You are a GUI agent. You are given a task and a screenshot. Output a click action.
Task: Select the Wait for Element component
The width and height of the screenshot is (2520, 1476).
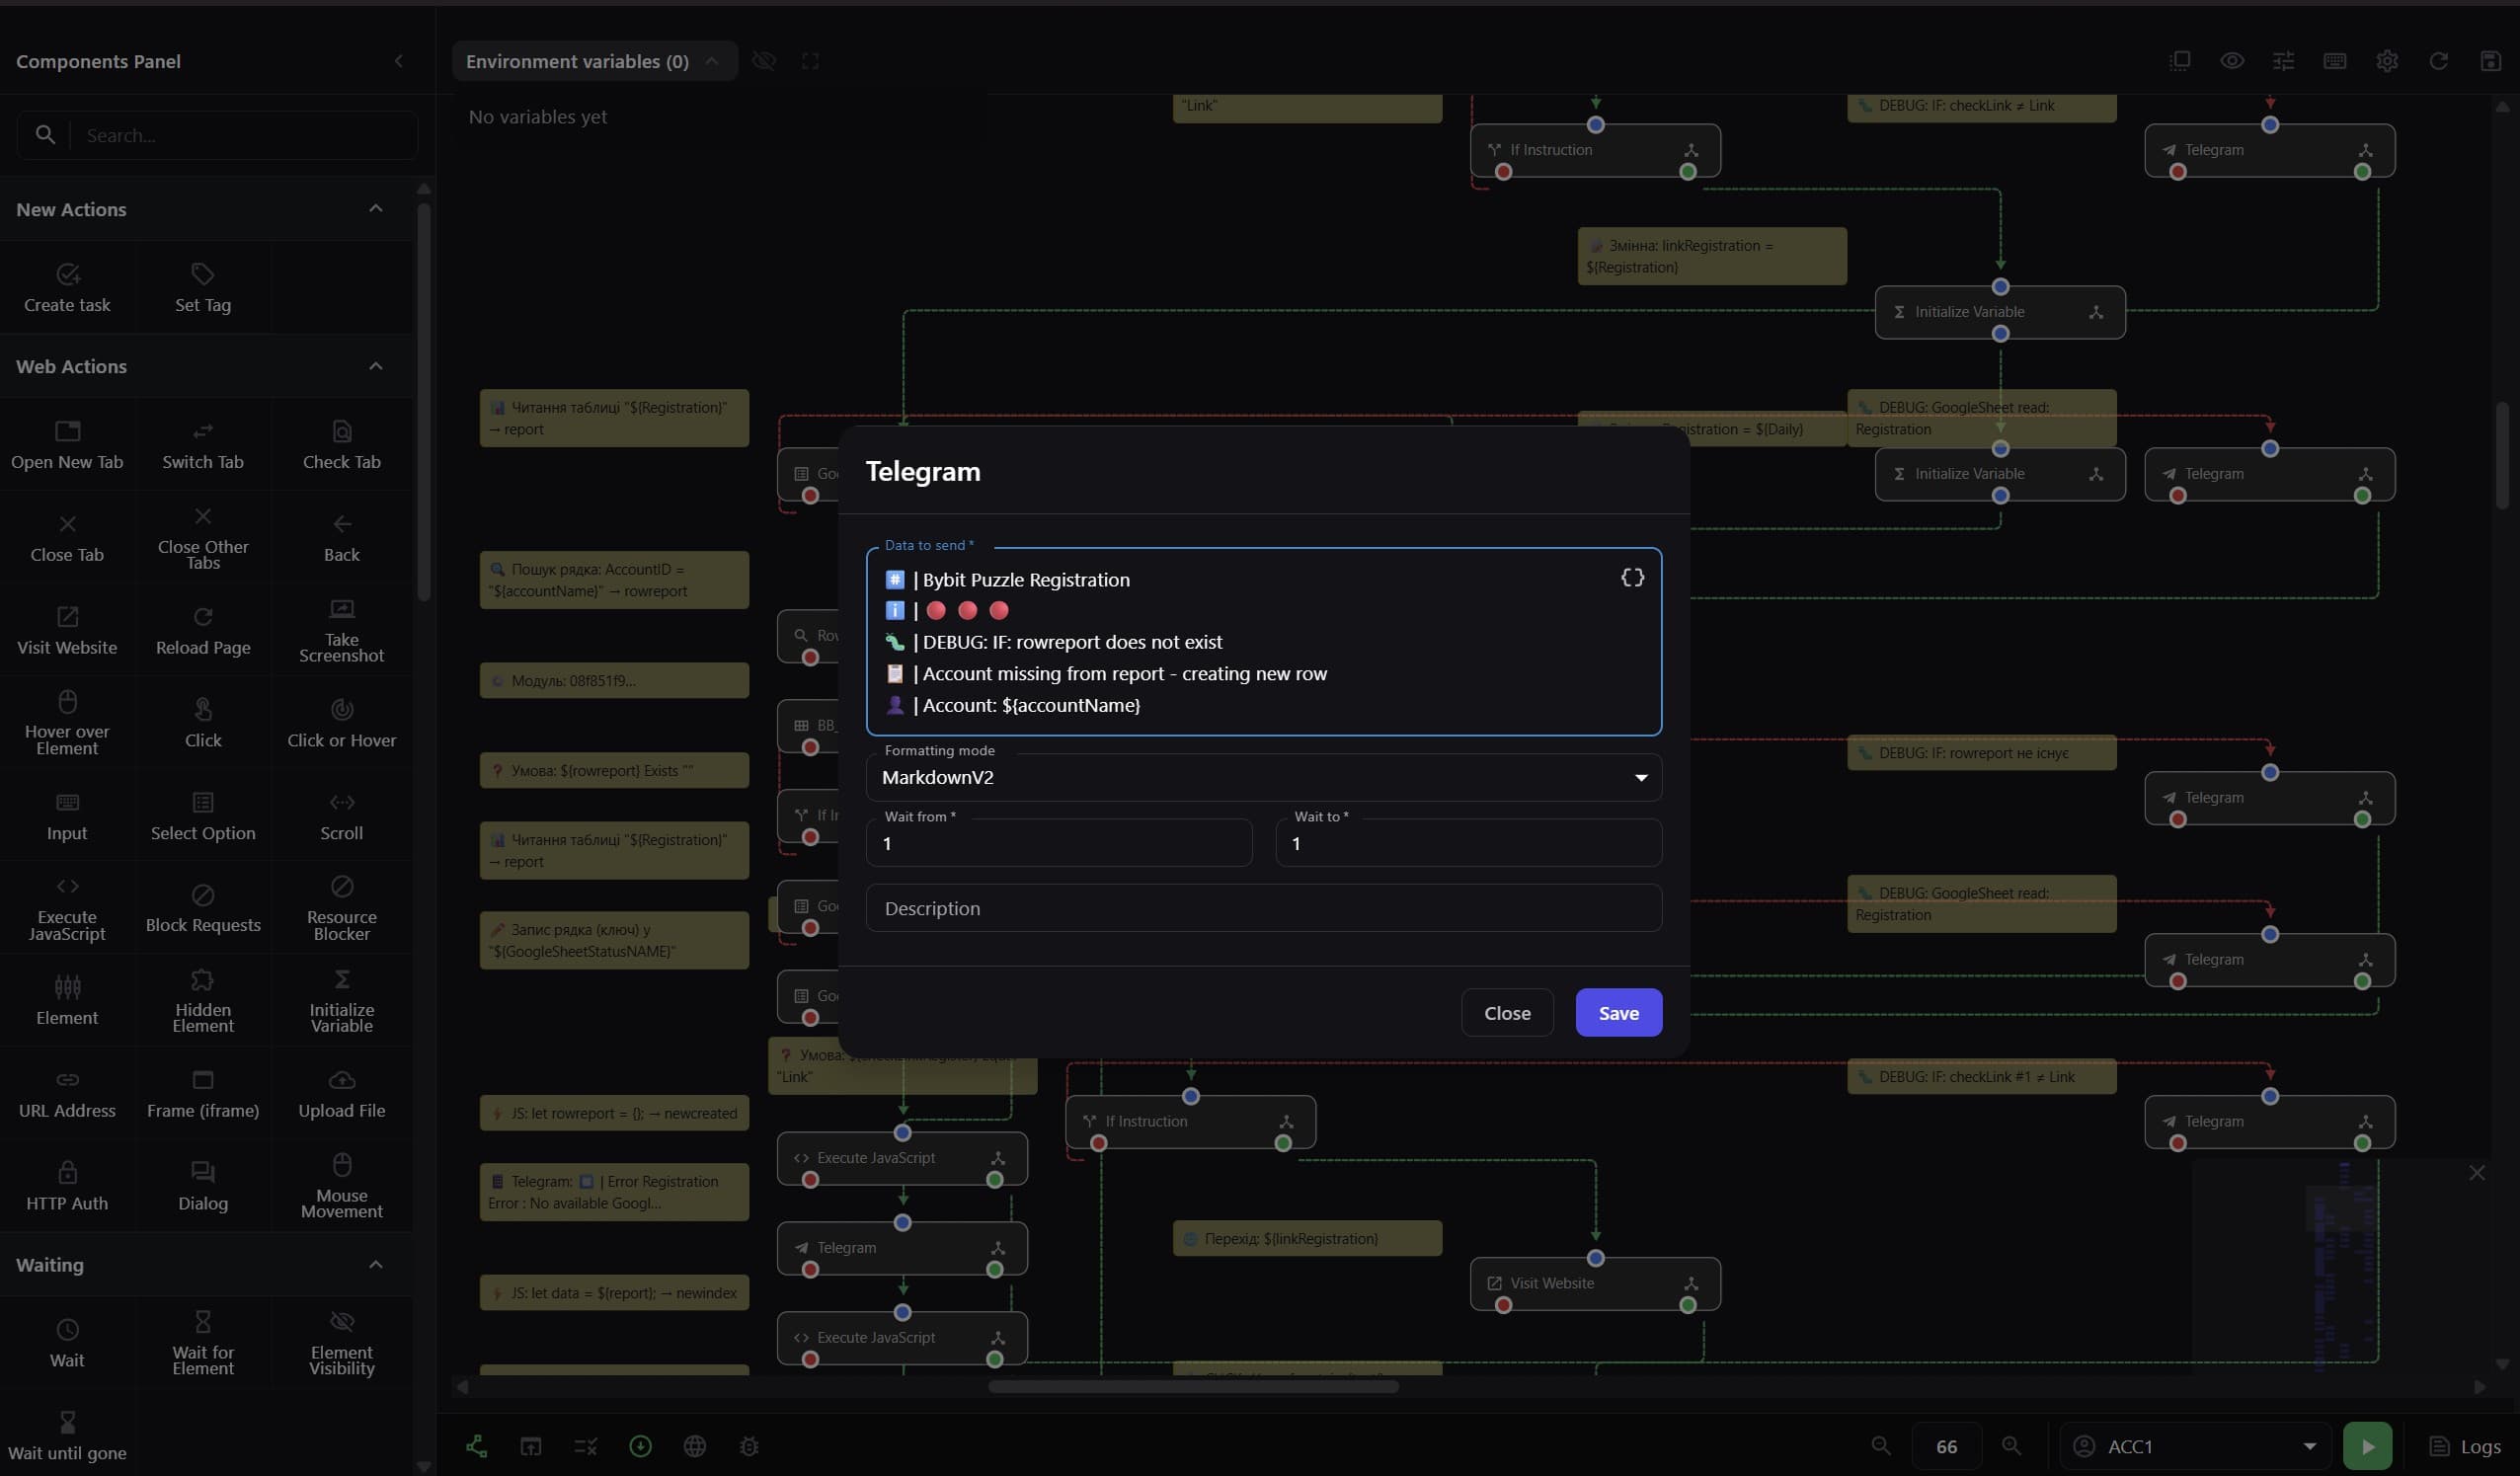[x=203, y=1343]
